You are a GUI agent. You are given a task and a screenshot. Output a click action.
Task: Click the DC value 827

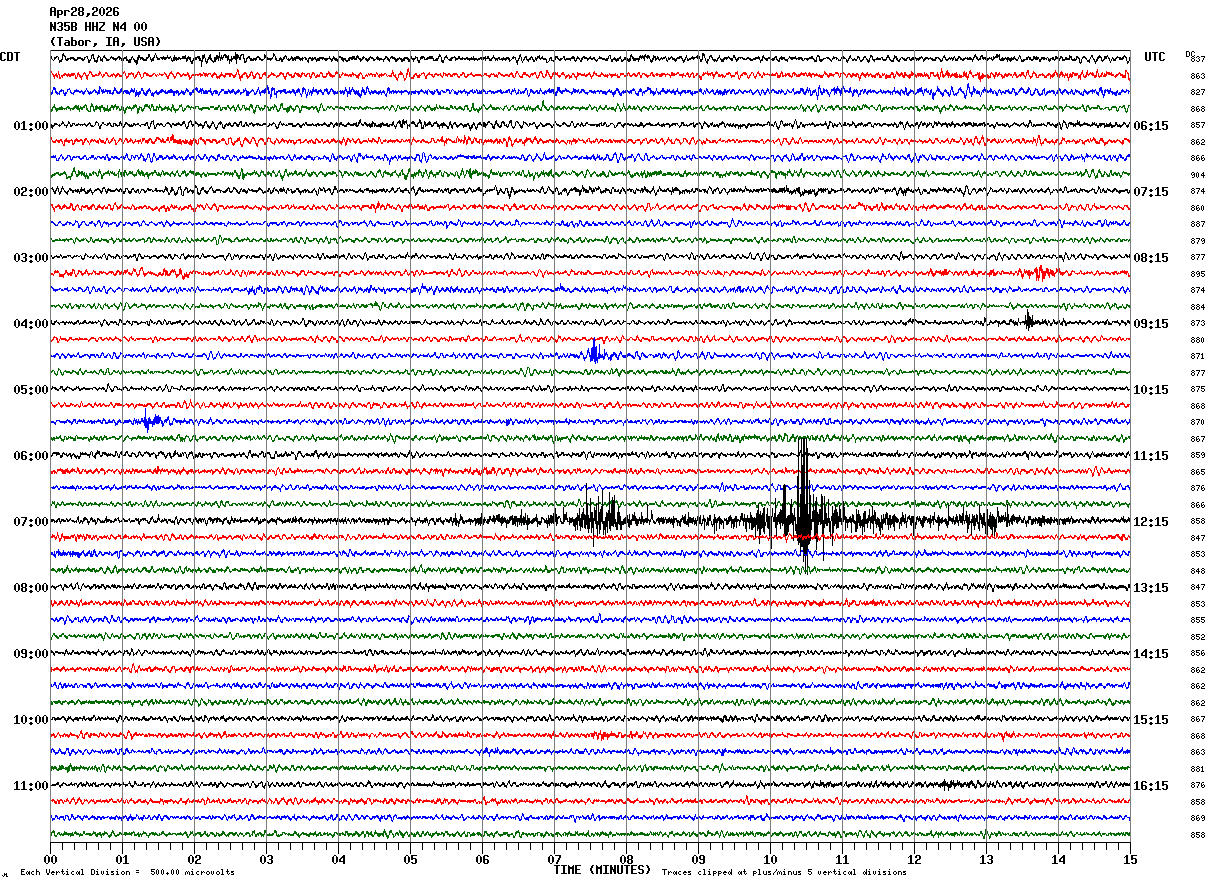pos(1197,92)
